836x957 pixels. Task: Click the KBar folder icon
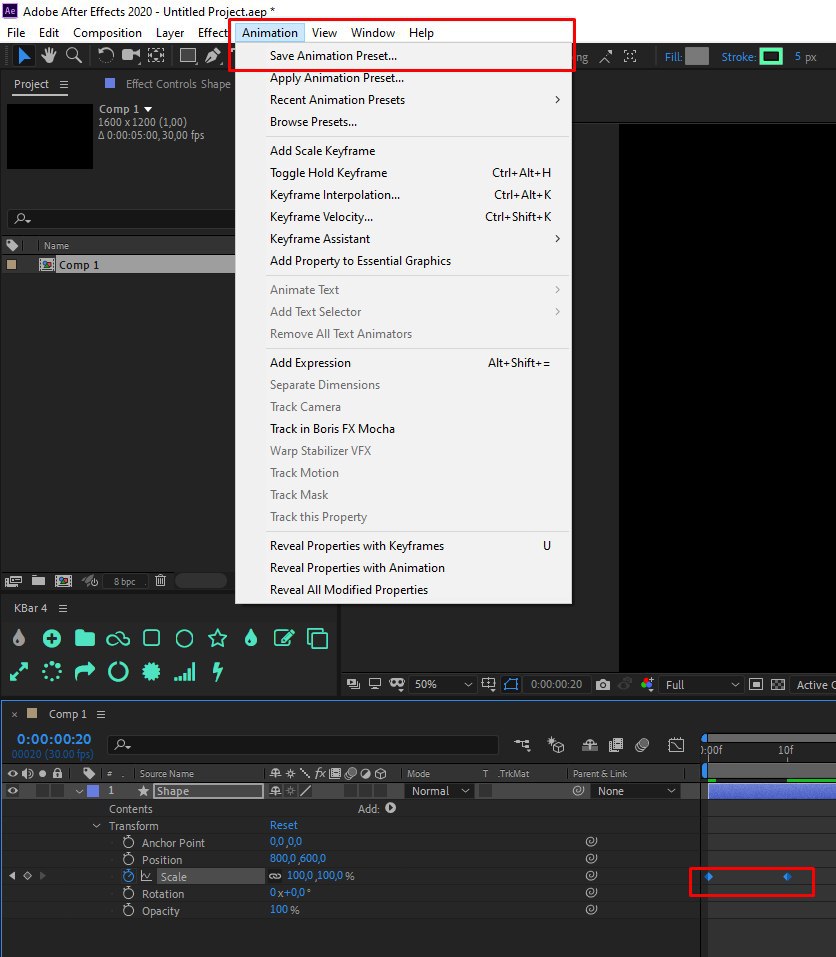tap(85, 638)
